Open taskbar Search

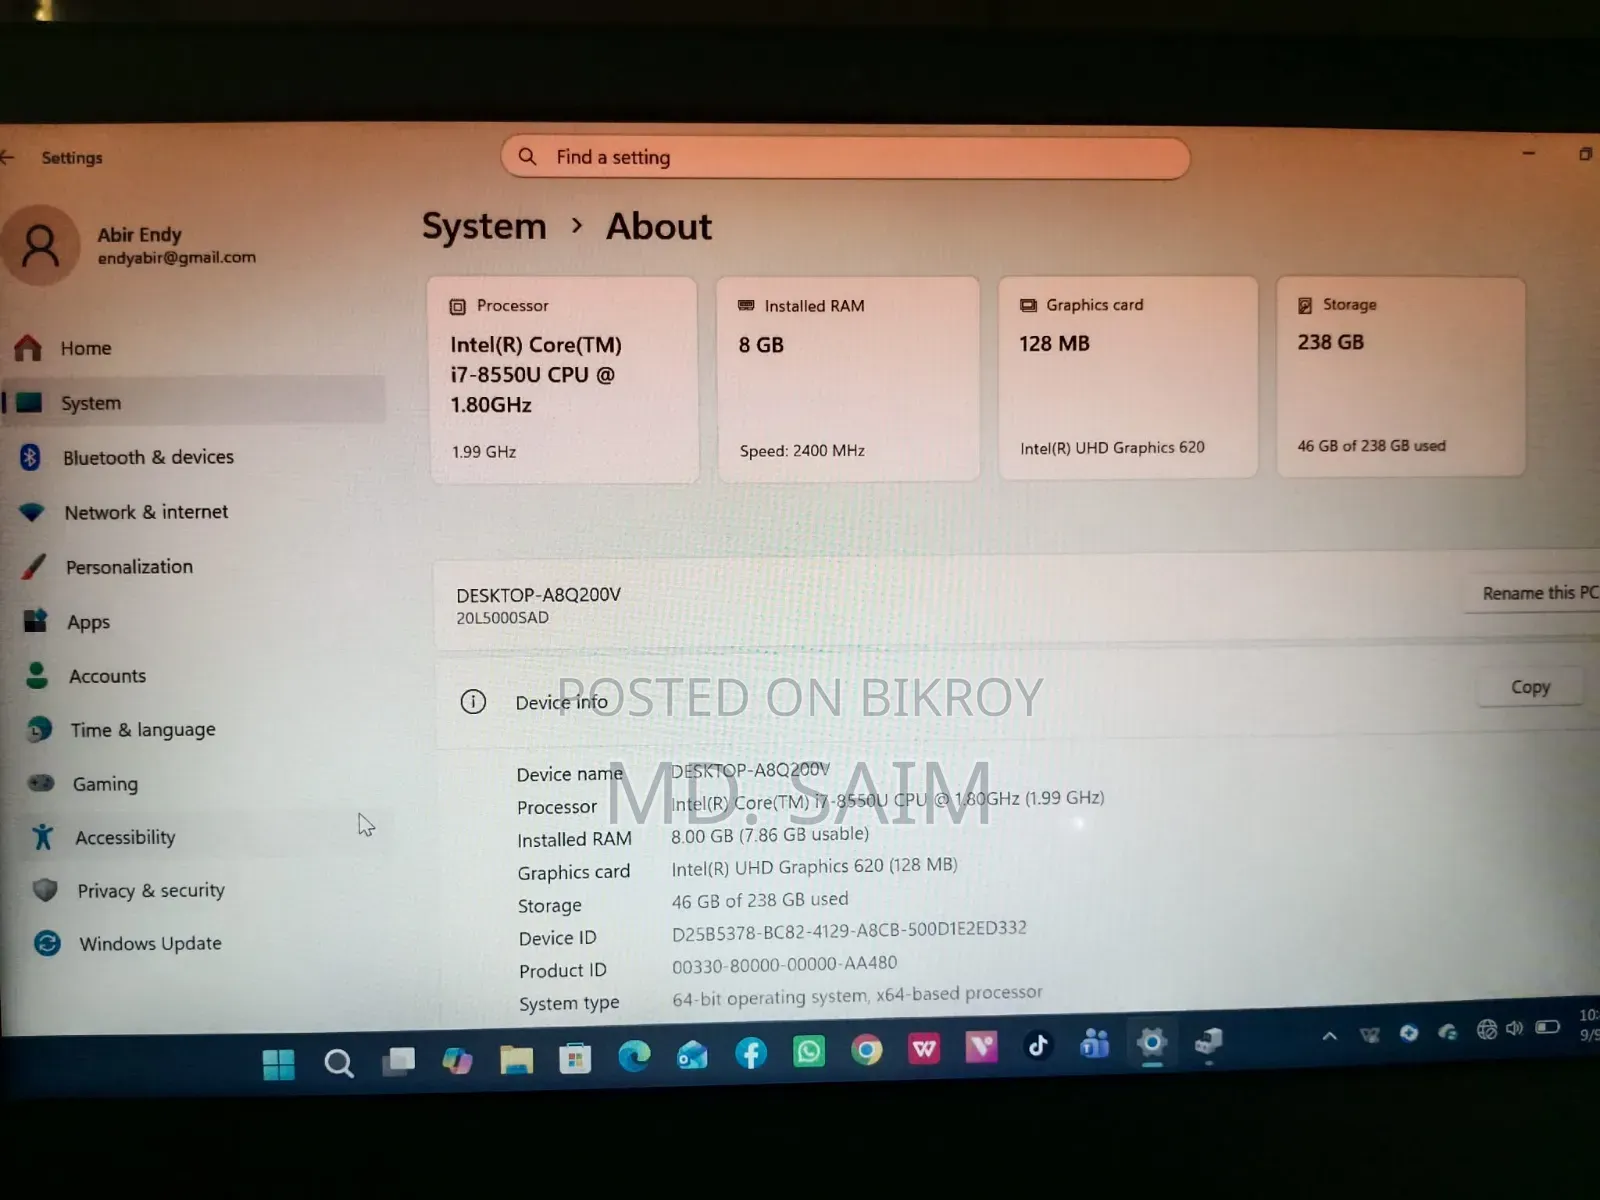point(338,1063)
